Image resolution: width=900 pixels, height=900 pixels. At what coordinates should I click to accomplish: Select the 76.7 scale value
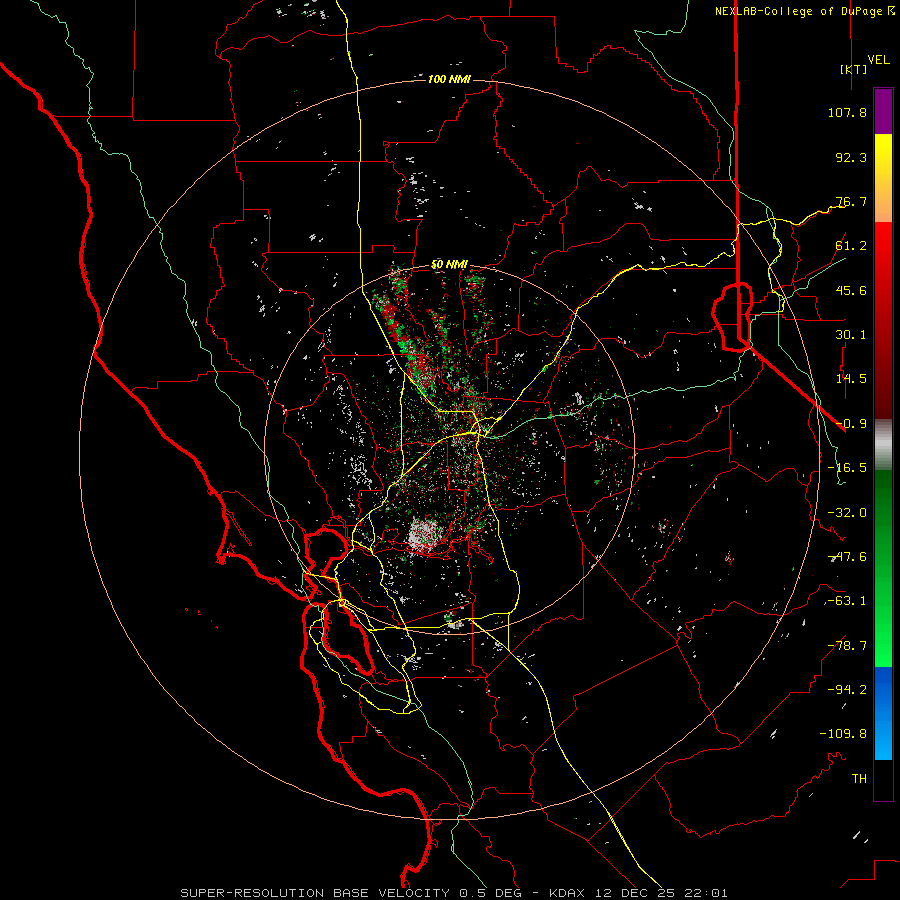851,201
